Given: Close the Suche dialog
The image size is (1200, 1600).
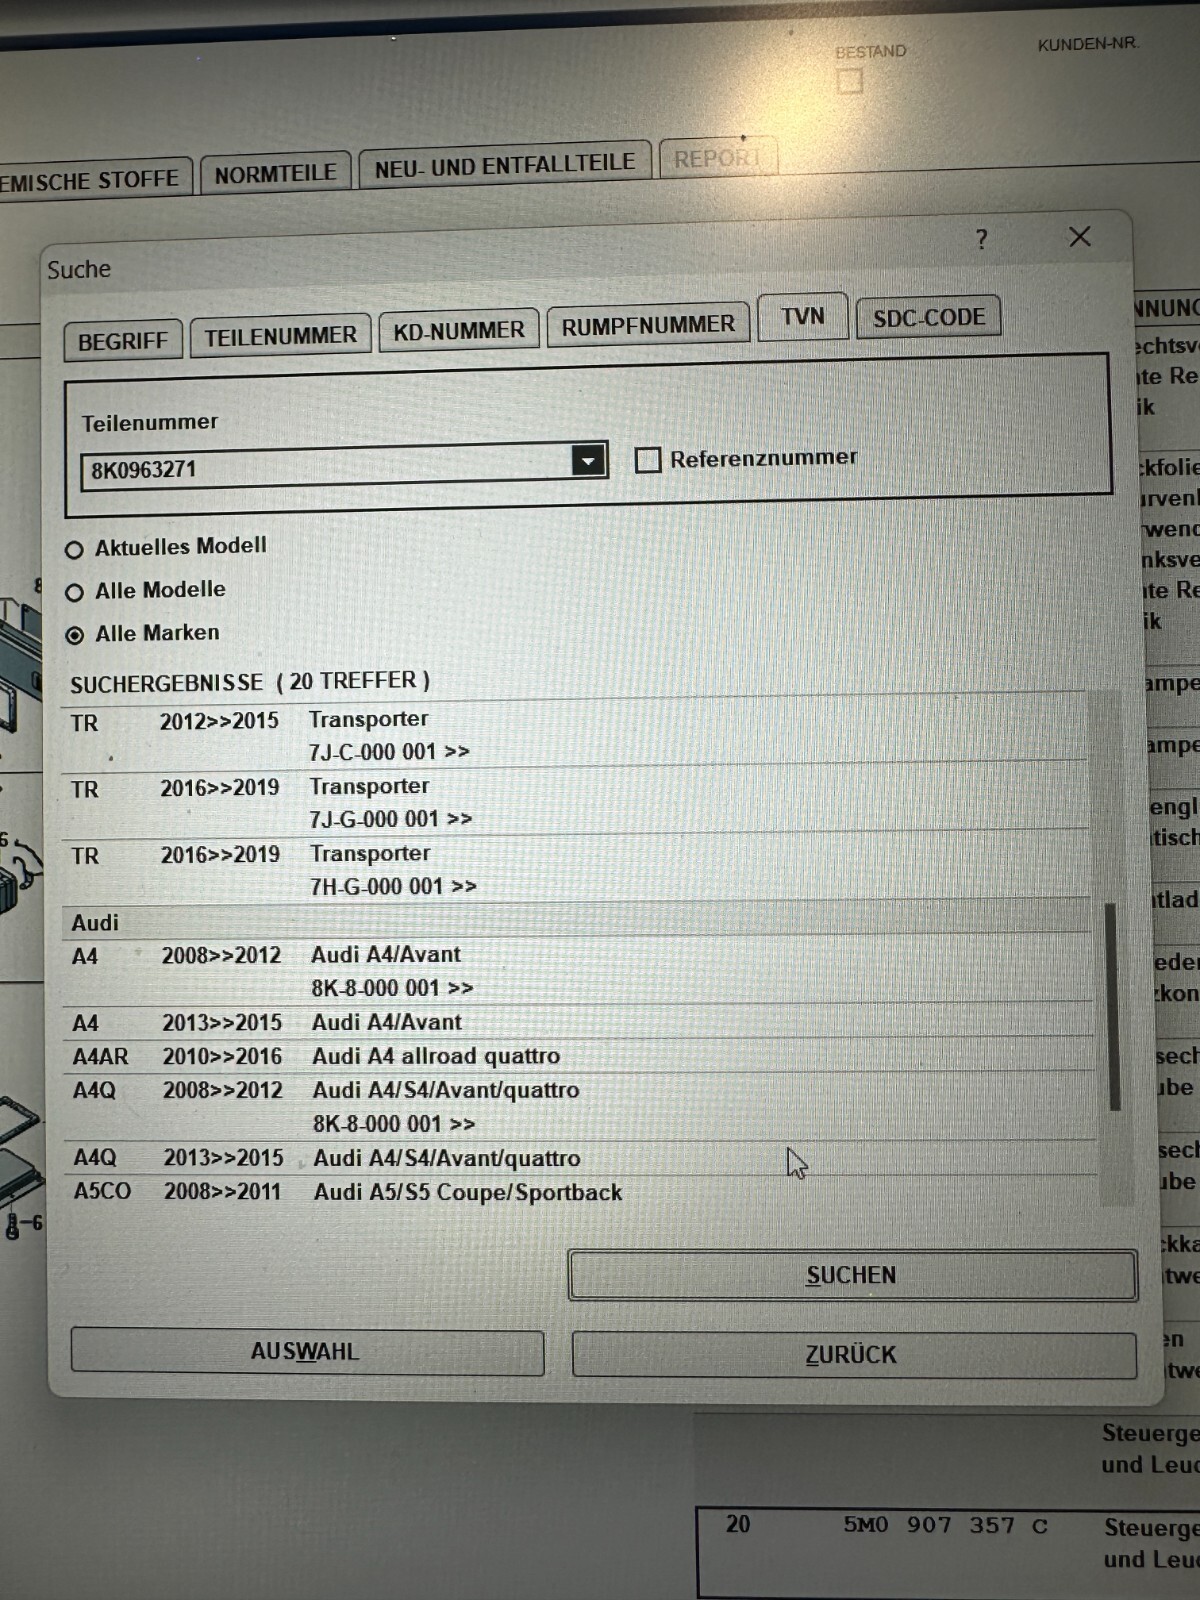Looking at the screenshot, I should coord(1079,237).
